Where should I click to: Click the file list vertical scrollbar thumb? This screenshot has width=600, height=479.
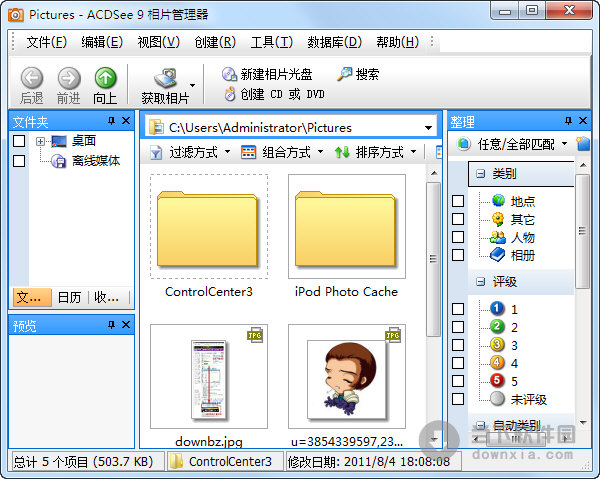pos(433,259)
